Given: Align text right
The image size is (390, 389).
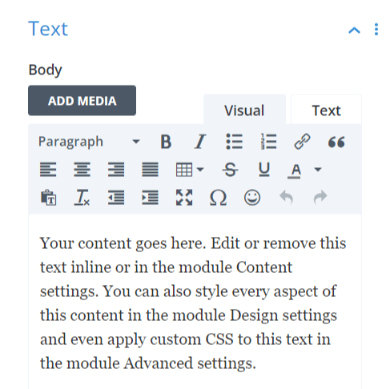Looking at the screenshot, I should tap(116, 169).
